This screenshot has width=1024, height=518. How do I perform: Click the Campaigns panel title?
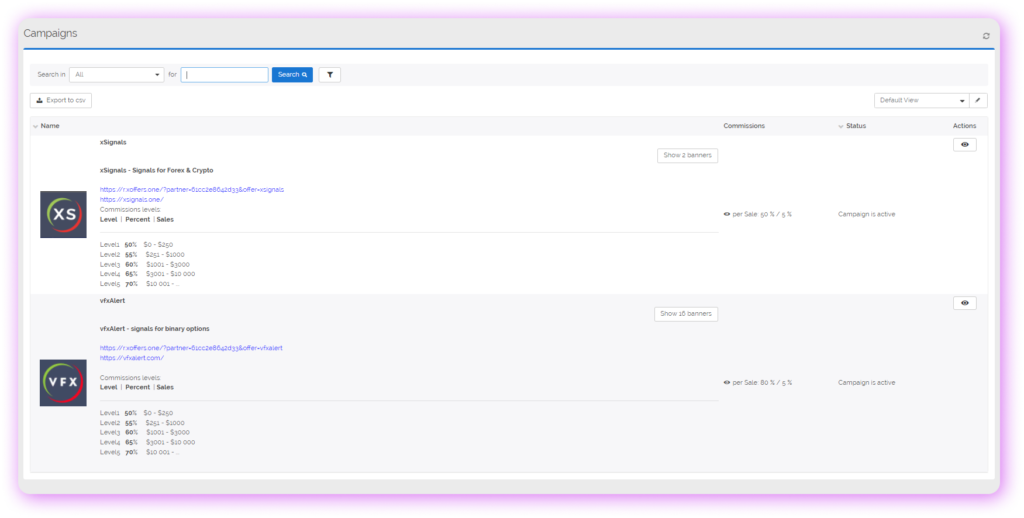coord(50,33)
